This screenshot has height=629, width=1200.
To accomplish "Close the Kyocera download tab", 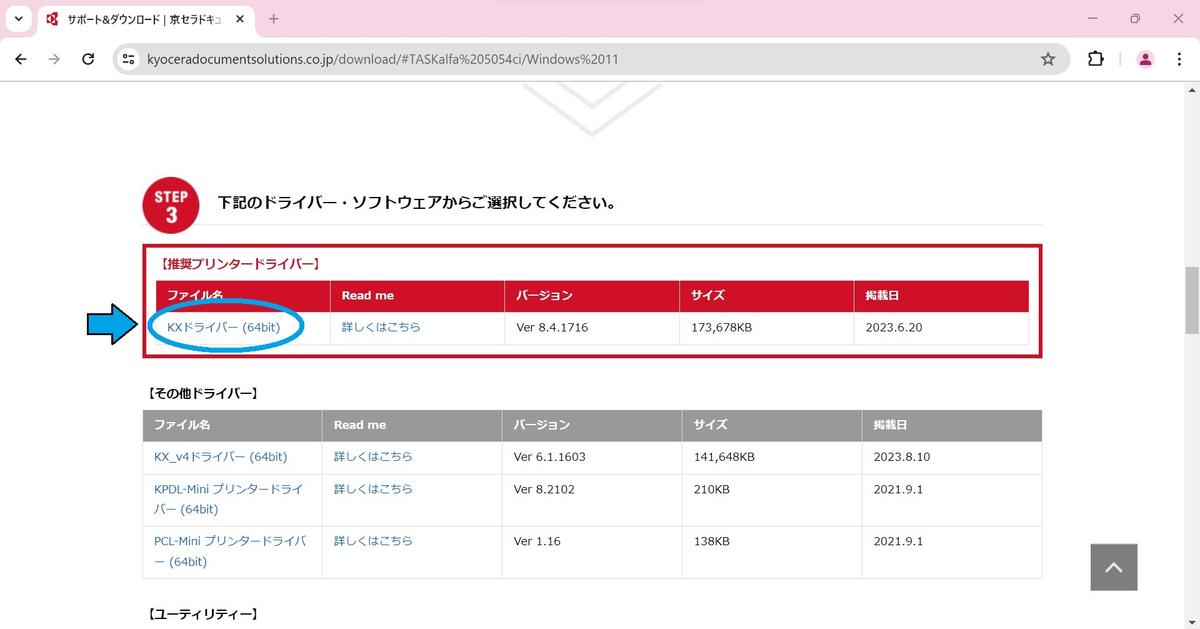I will point(240,19).
